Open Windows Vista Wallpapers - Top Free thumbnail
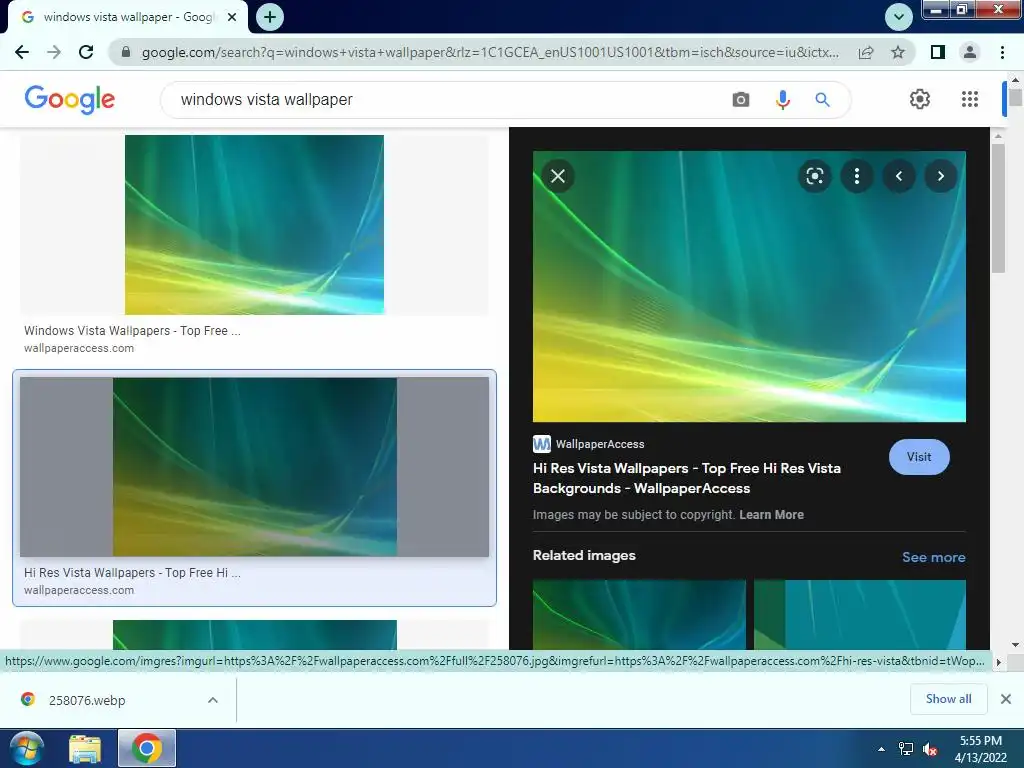This screenshot has width=1024, height=768. coord(254,225)
